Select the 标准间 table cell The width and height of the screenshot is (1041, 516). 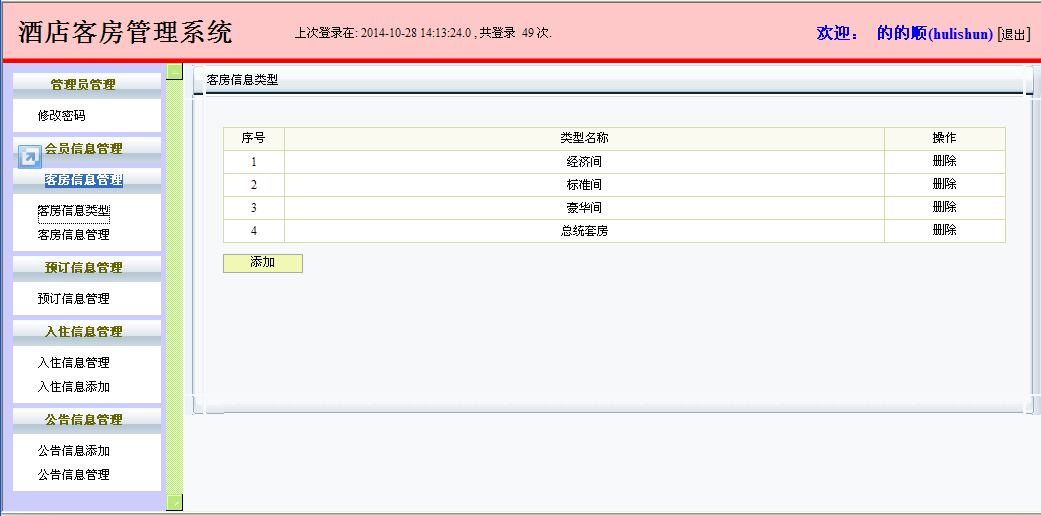click(x=584, y=185)
